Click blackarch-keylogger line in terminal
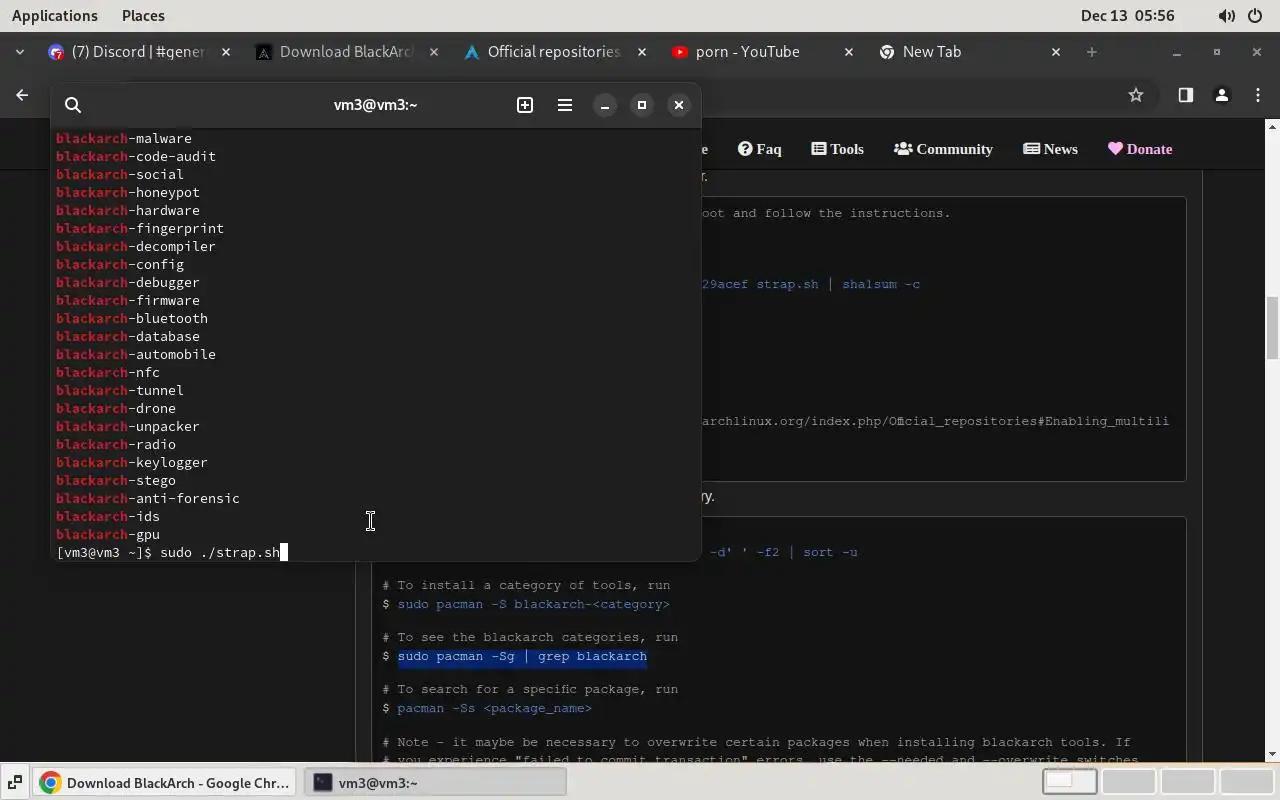Viewport: 1280px width, 800px height. point(132,462)
